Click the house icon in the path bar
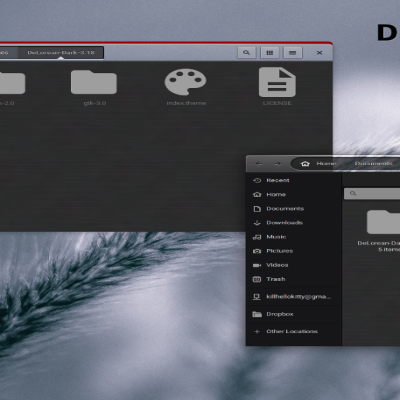400x400 pixels. pyautogui.click(x=305, y=163)
